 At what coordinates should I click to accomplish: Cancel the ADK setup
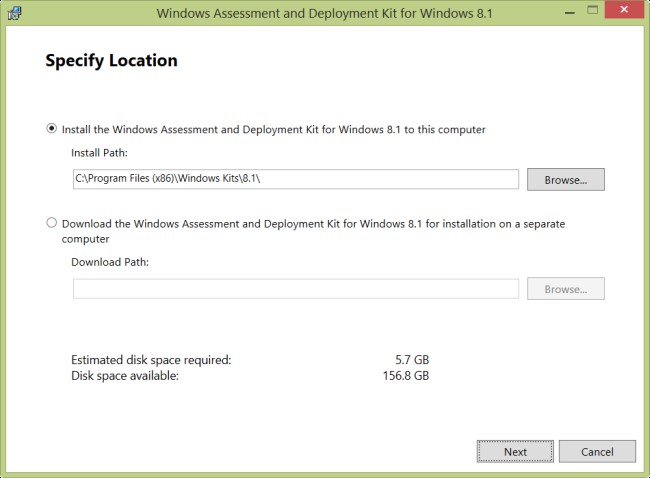[597, 451]
